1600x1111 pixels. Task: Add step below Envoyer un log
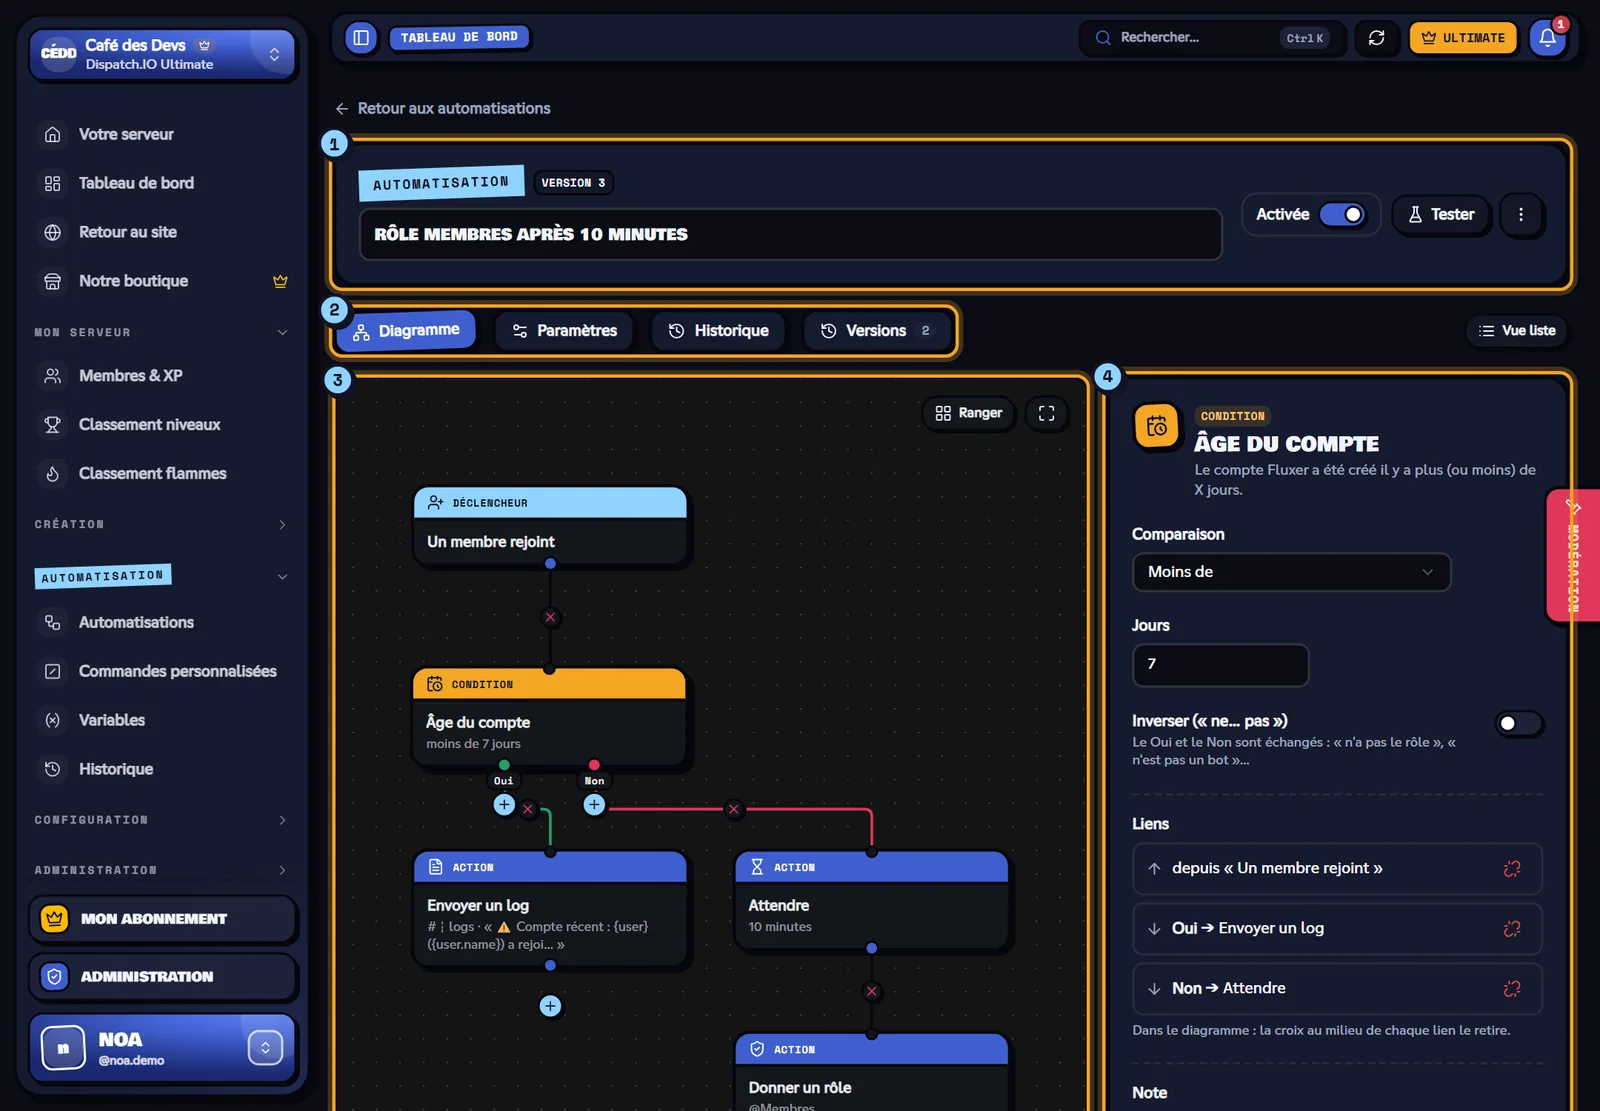(x=550, y=1006)
